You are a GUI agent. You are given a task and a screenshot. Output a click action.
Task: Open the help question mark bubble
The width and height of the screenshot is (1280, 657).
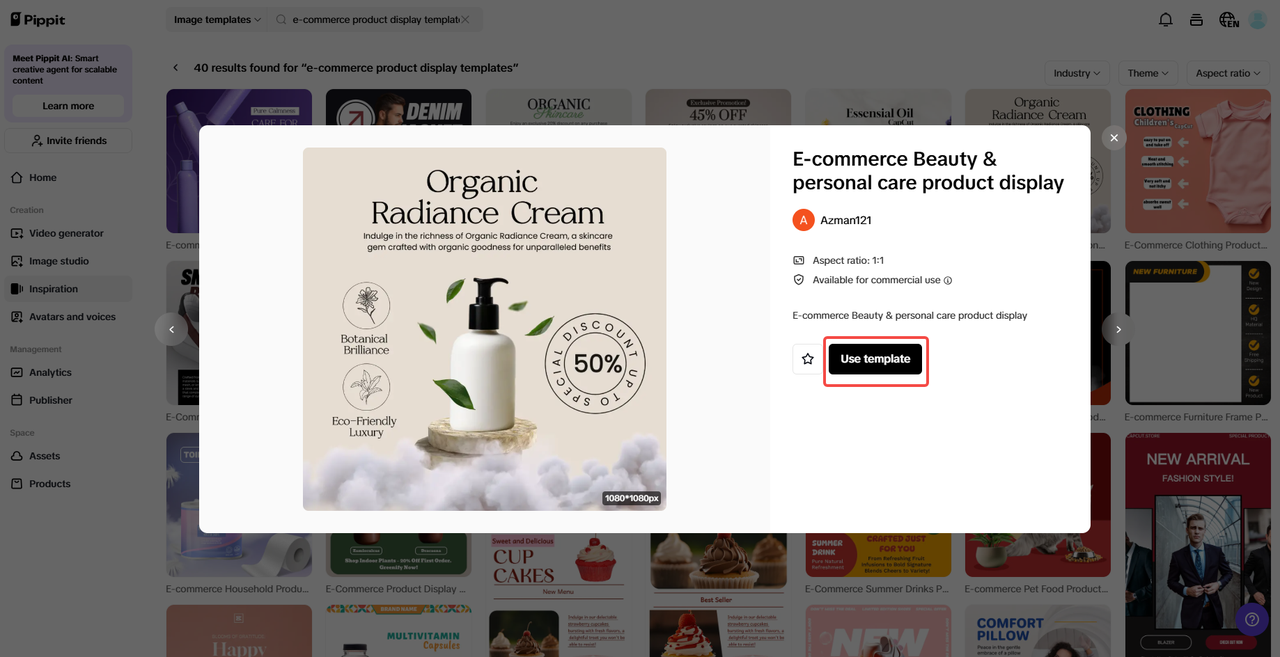(x=1251, y=618)
